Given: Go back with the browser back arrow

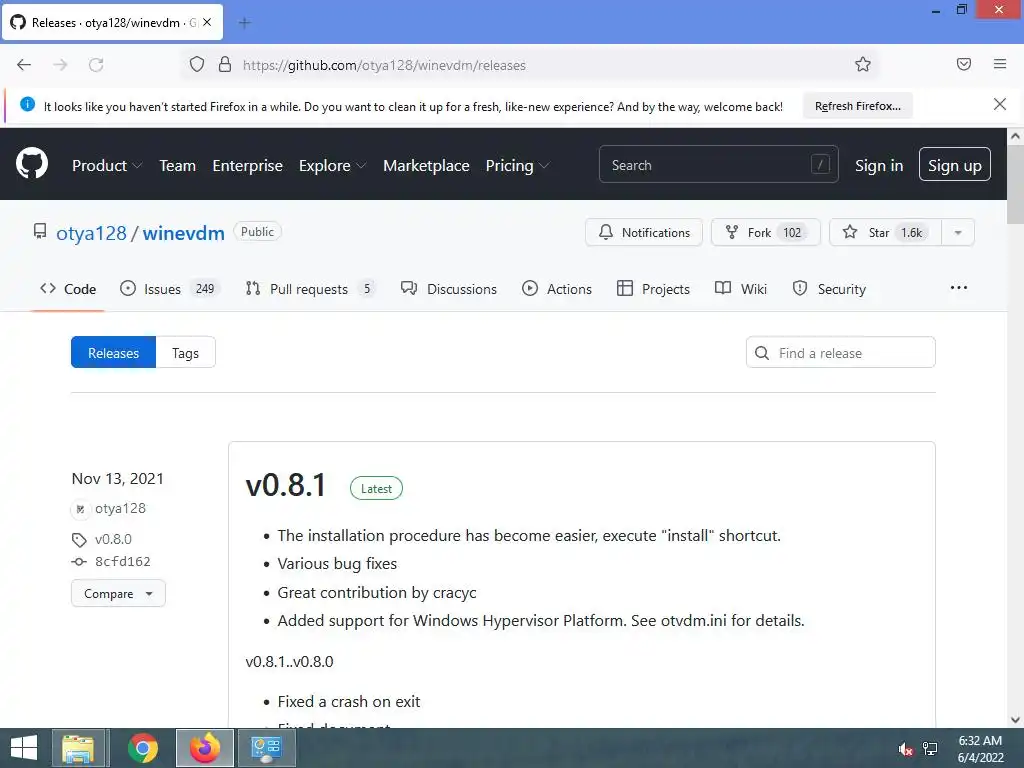Looking at the screenshot, I should tap(24, 65).
